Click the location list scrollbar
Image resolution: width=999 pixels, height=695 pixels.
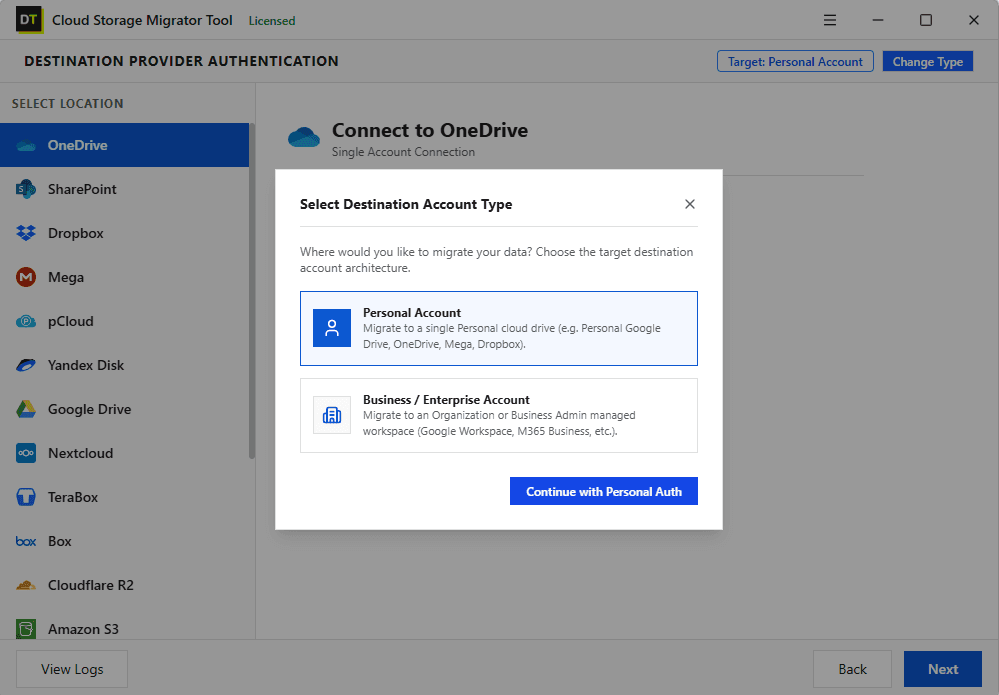pyautogui.click(x=252, y=290)
